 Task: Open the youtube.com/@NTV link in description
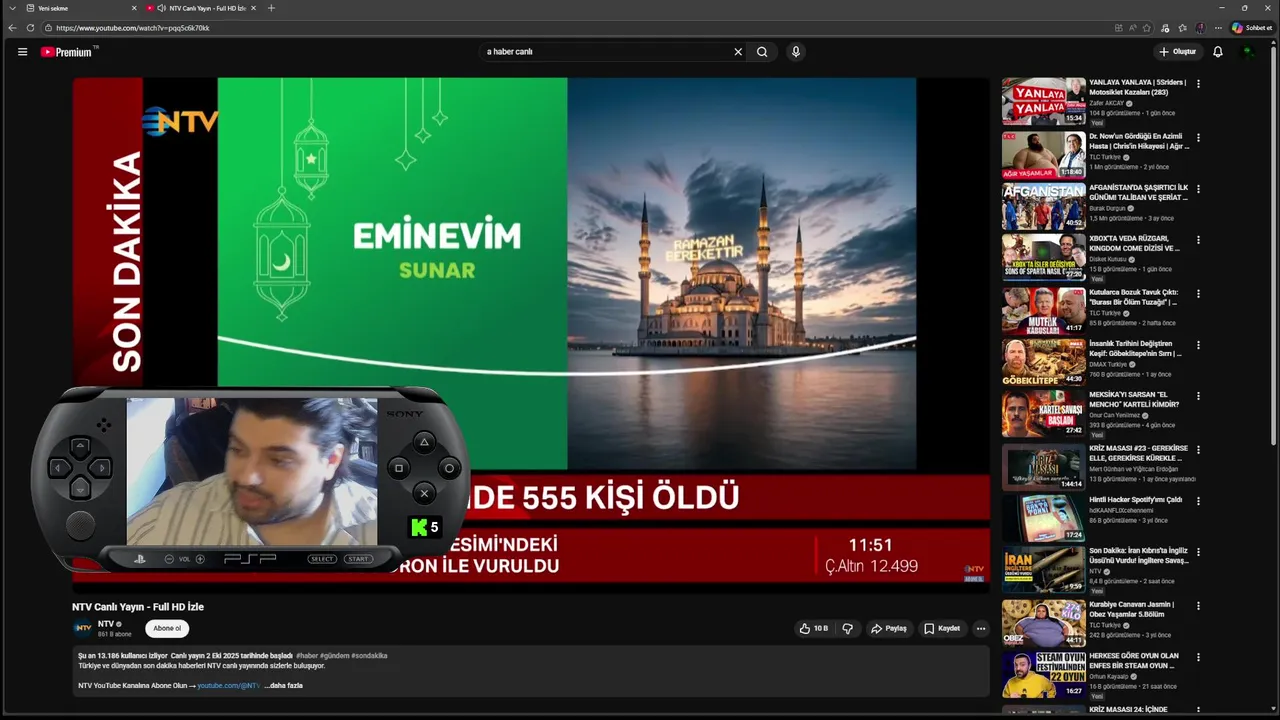click(228, 686)
